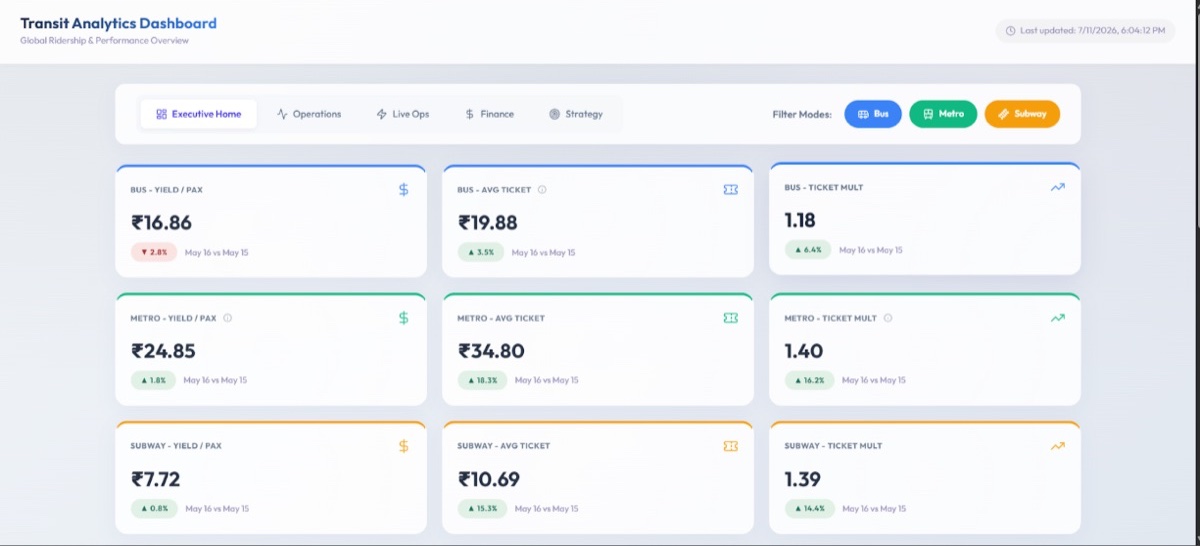1200x546 pixels.
Task: Click the ₹7.72 Subway yield value
Action: pos(156,479)
